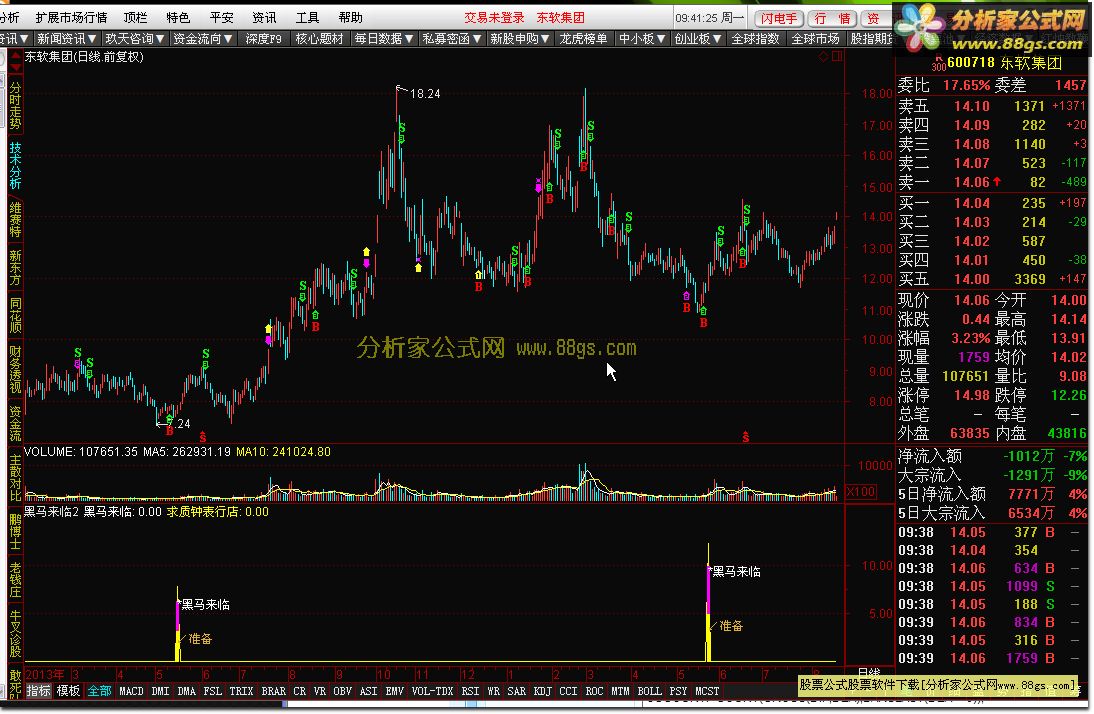Screen dimensions: 1094x714
Task: Open the 鹏博士 sidebar tab
Action: click(15, 531)
